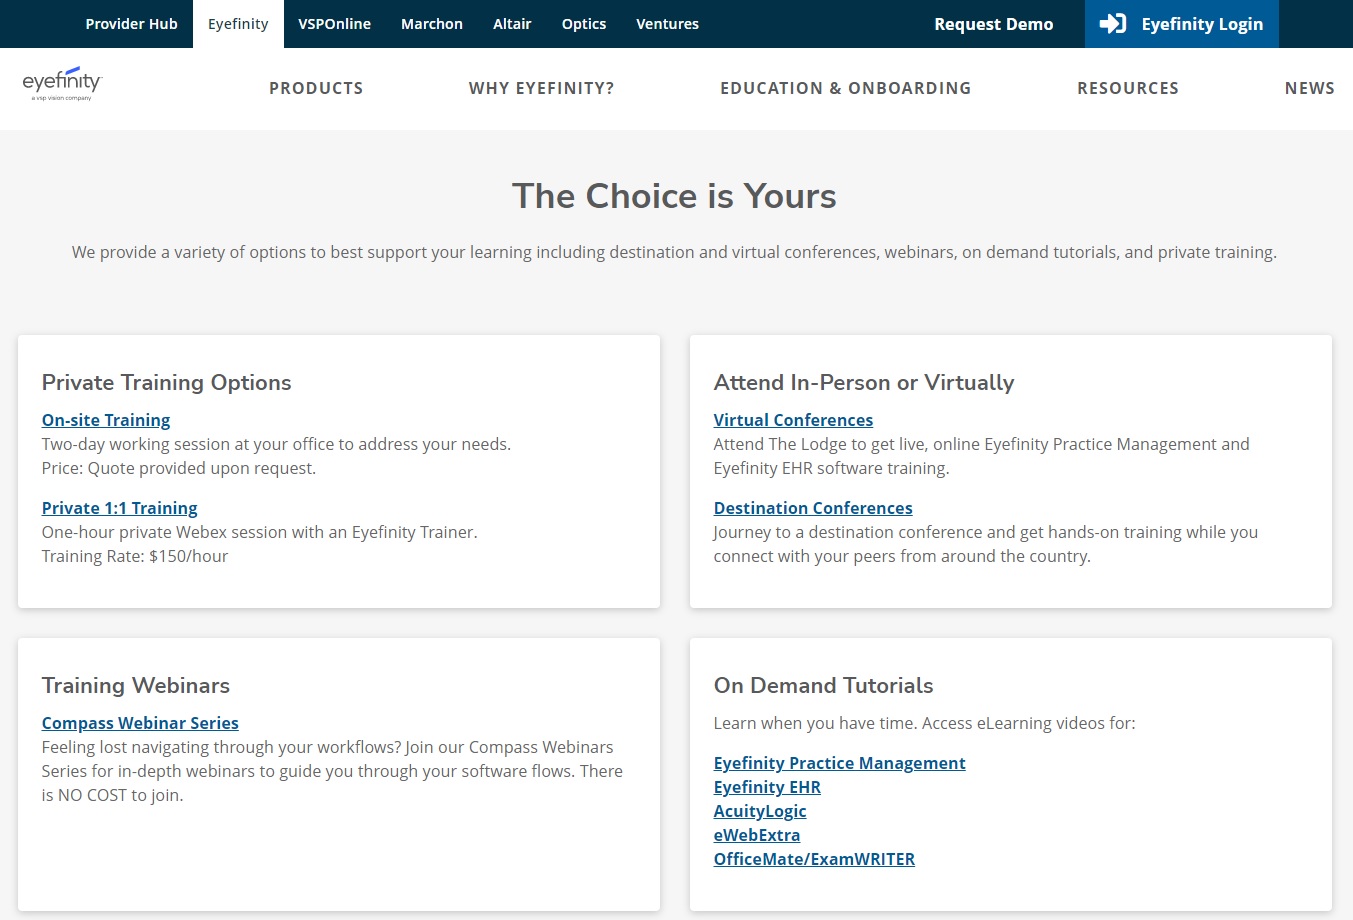
Task: Open the Optics tab
Action: (583, 24)
